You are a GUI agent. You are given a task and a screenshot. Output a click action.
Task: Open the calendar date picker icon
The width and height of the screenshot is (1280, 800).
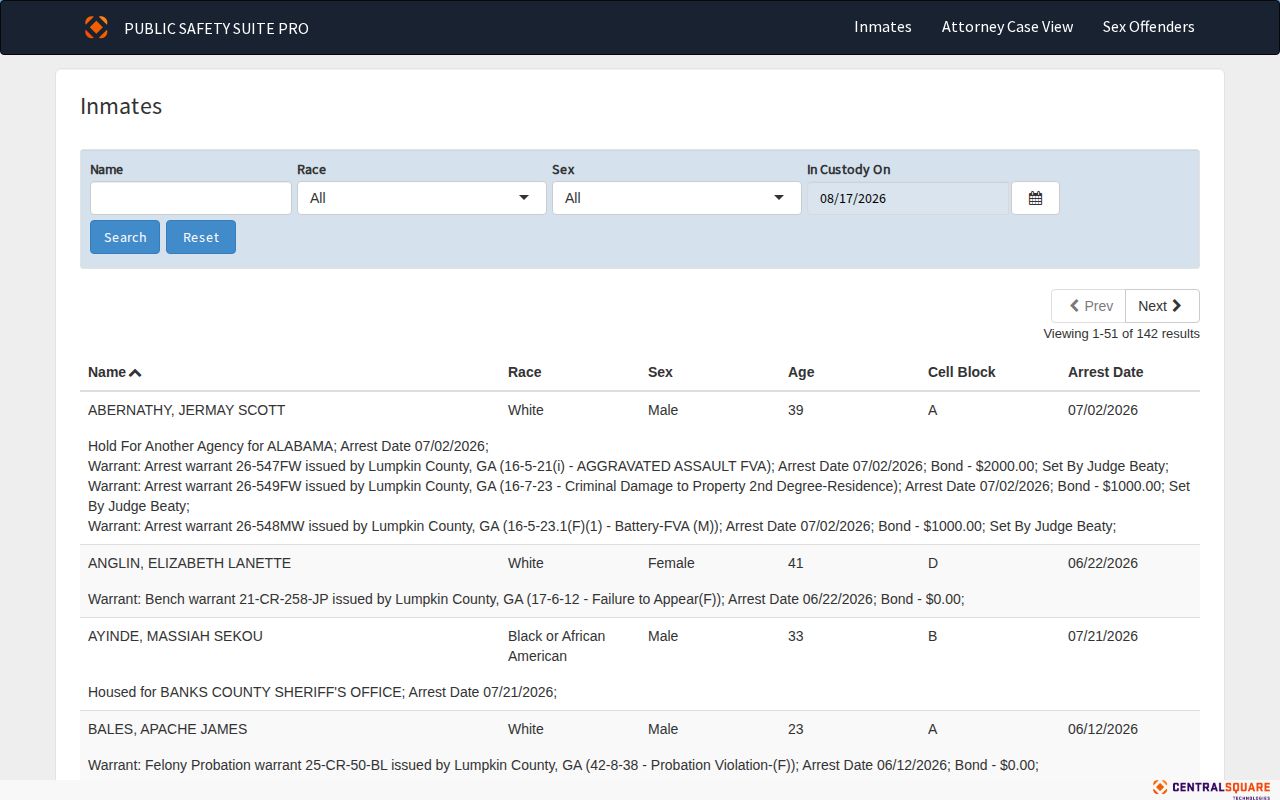[x=1035, y=198]
